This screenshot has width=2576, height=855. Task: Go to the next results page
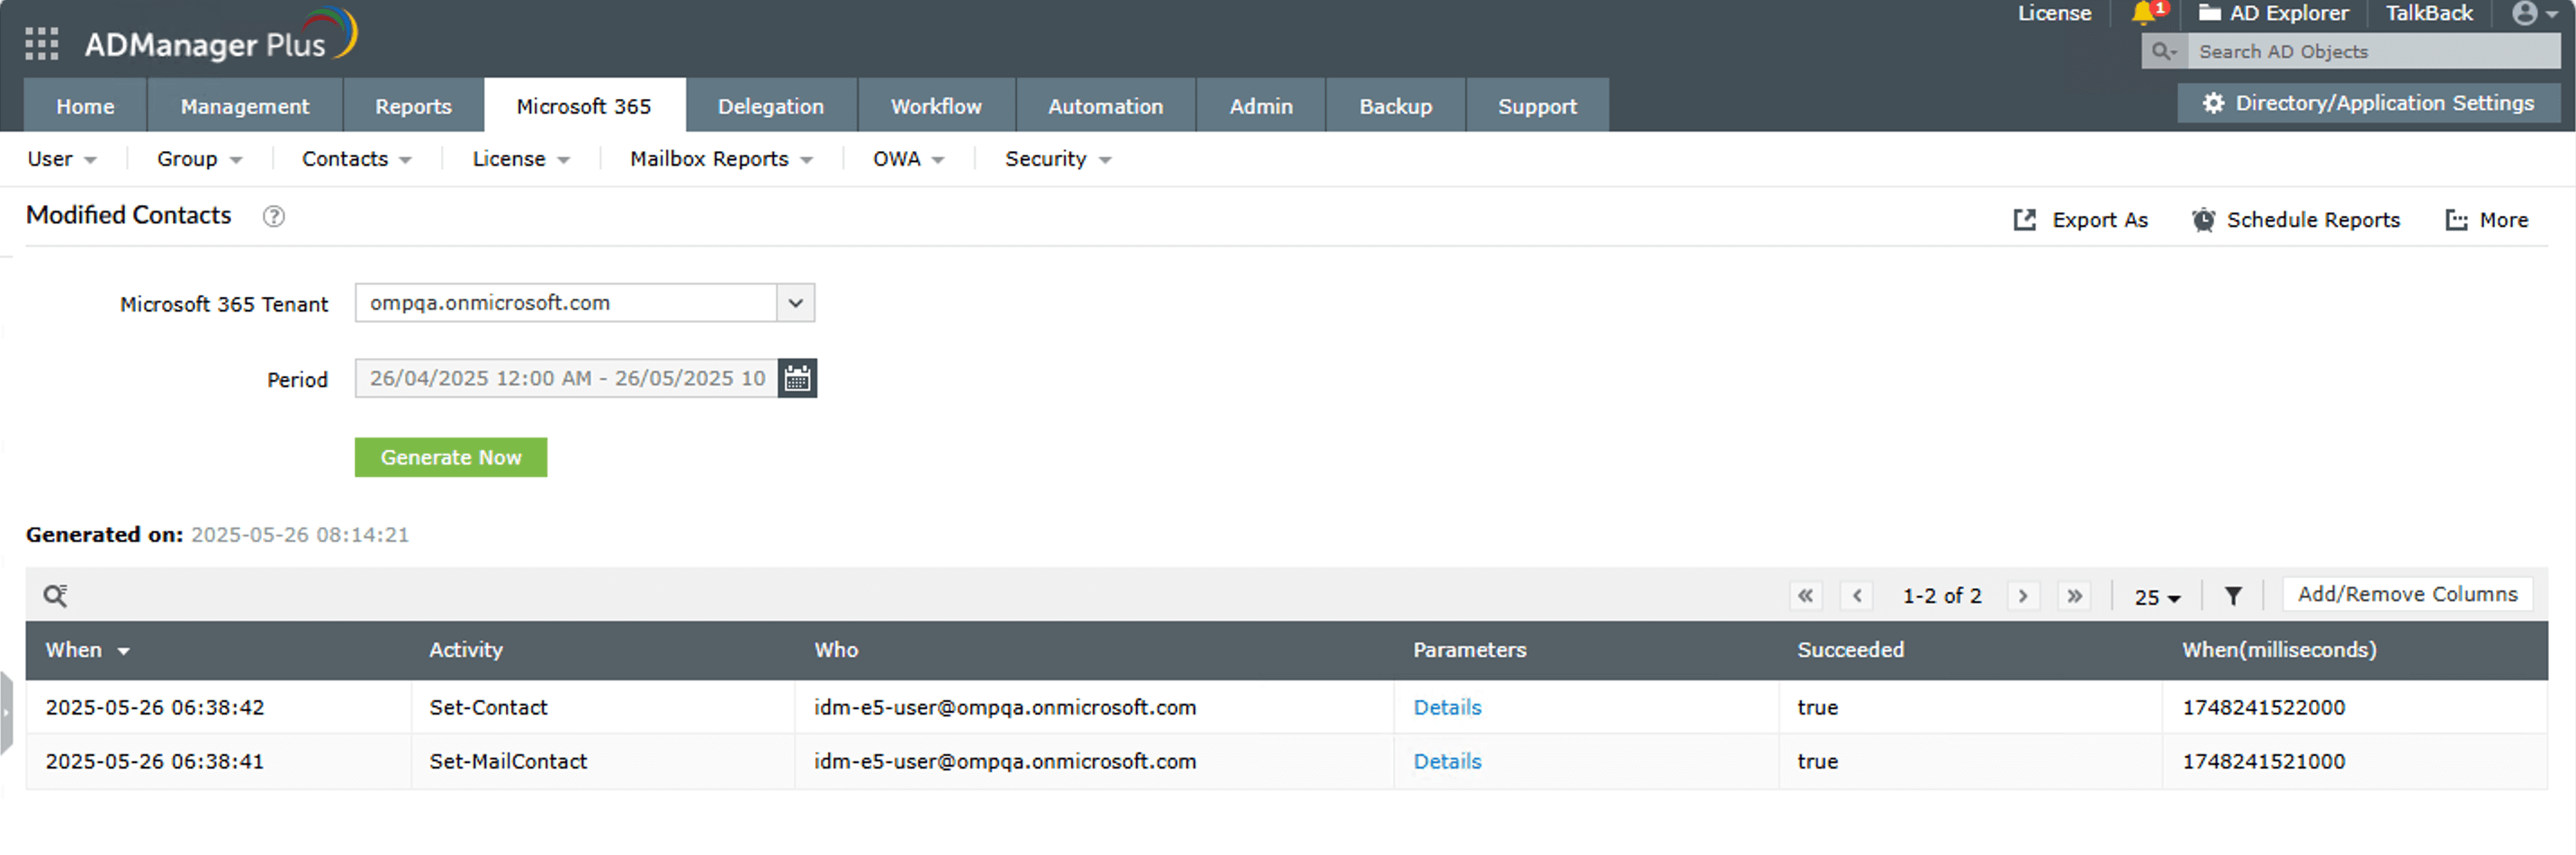[2023, 596]
